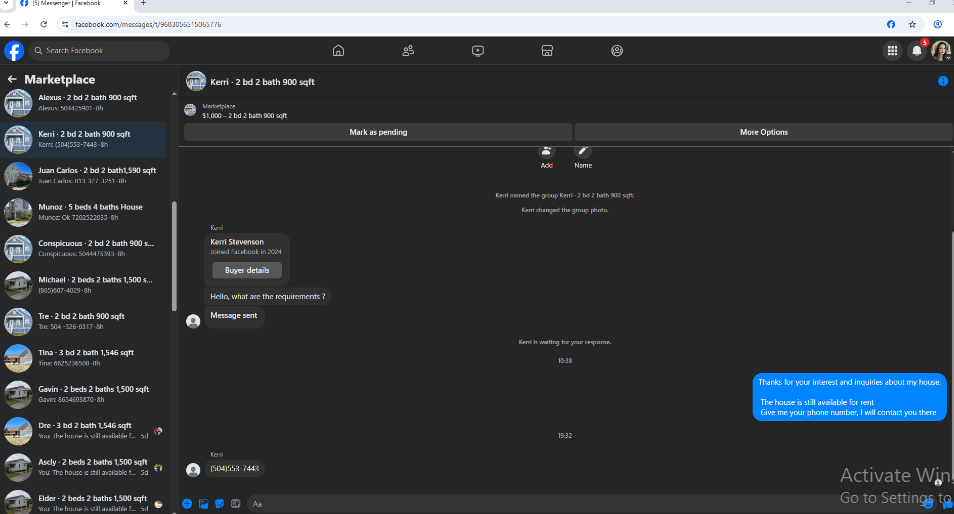Viewport: 954px width, 514px height.
Task: Focus the Search Facebook field
Action: point(99,50)
